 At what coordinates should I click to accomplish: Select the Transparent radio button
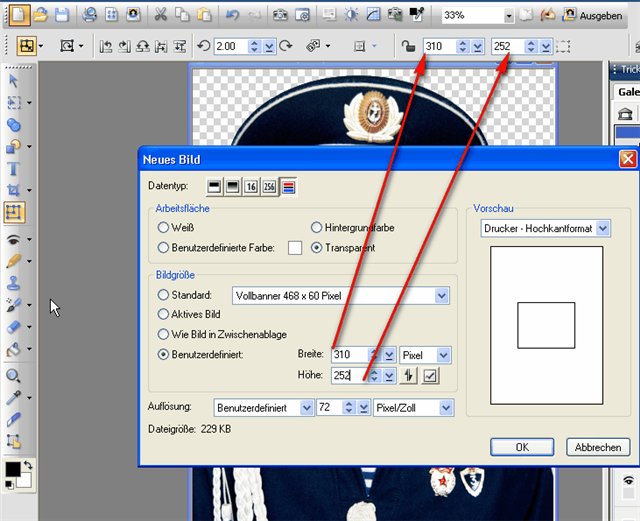(316, 247)
